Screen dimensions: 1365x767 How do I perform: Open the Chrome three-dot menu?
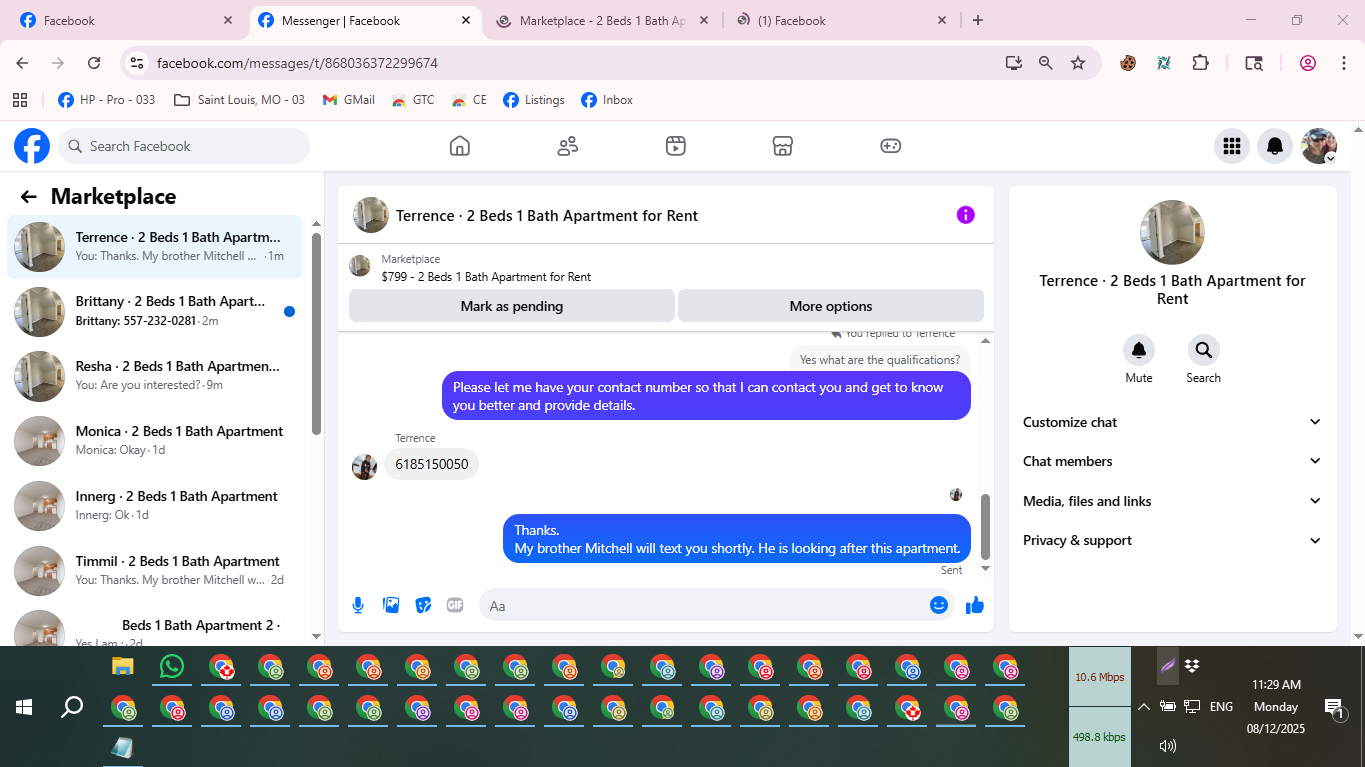click(x=1343, y=63)
